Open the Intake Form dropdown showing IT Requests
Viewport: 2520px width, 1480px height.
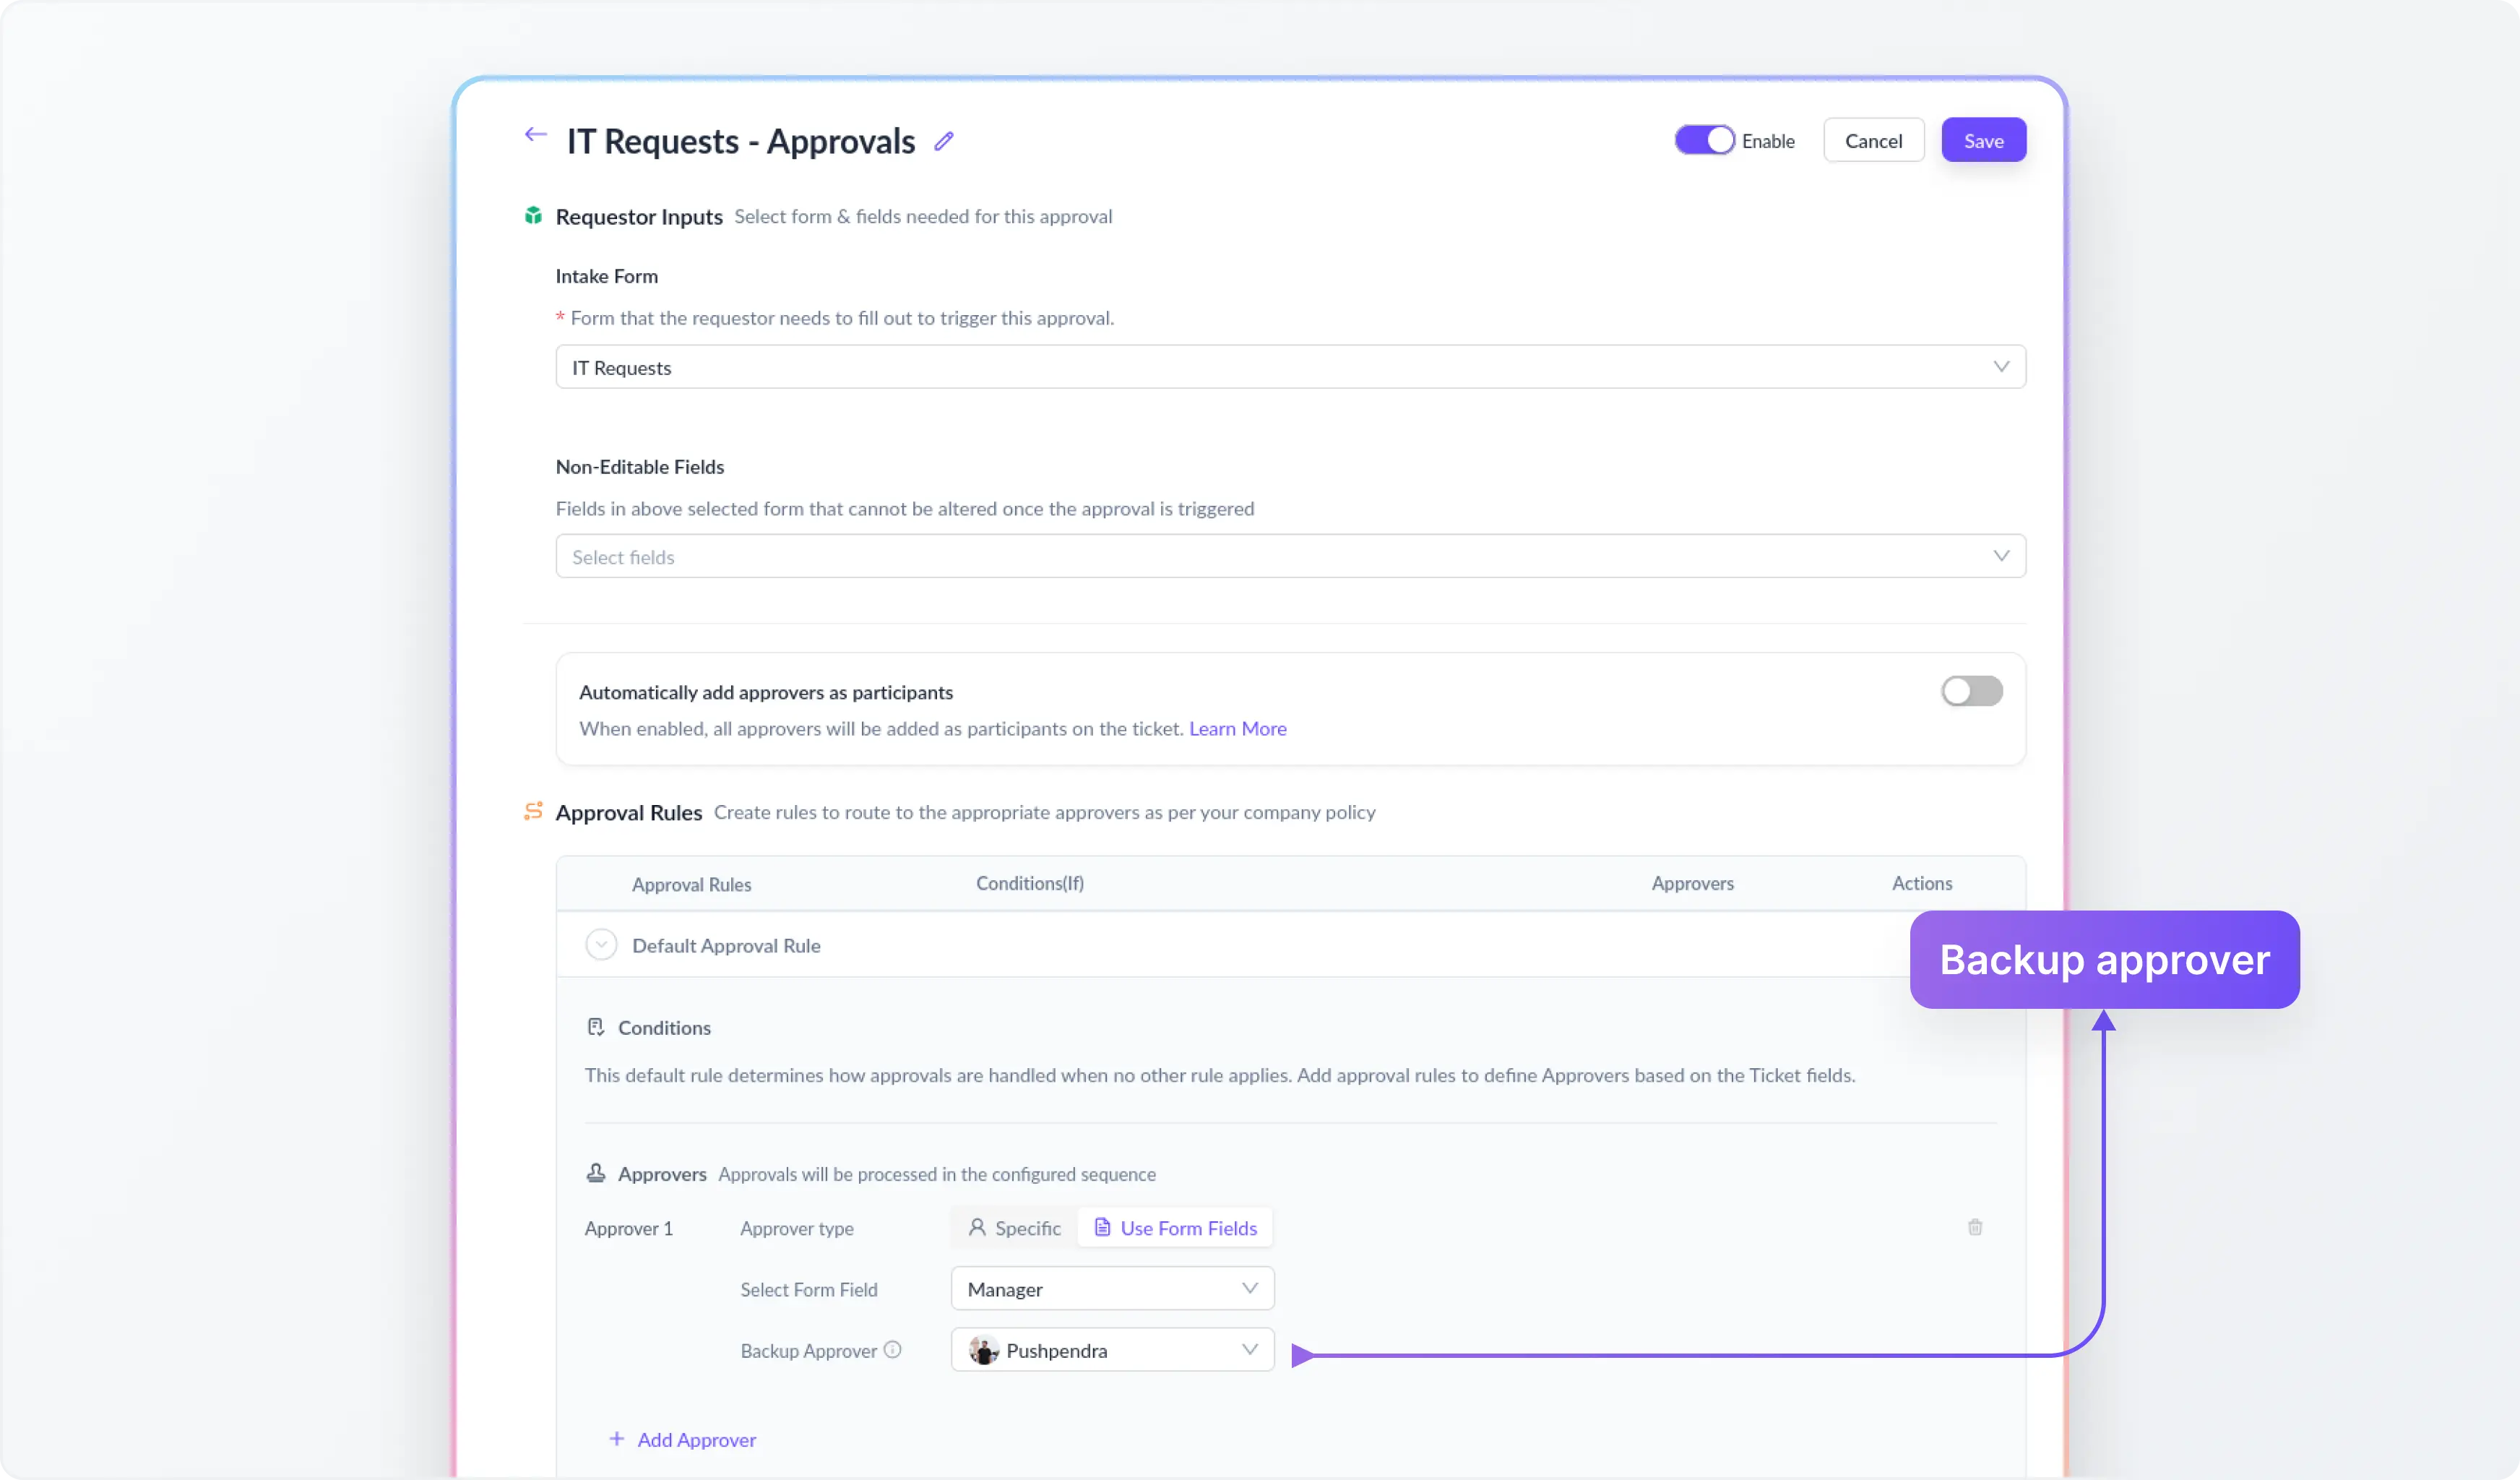(x=1290, y=367)
